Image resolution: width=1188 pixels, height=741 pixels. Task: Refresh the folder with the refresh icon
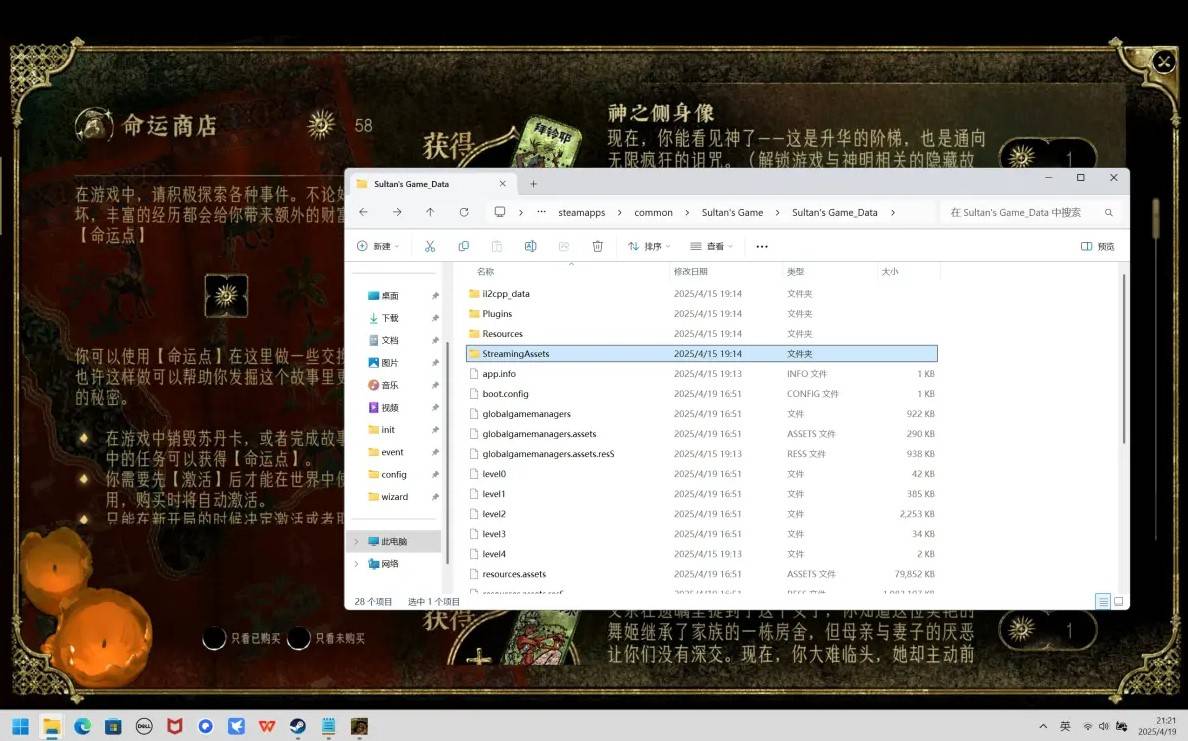coord(464,212)
